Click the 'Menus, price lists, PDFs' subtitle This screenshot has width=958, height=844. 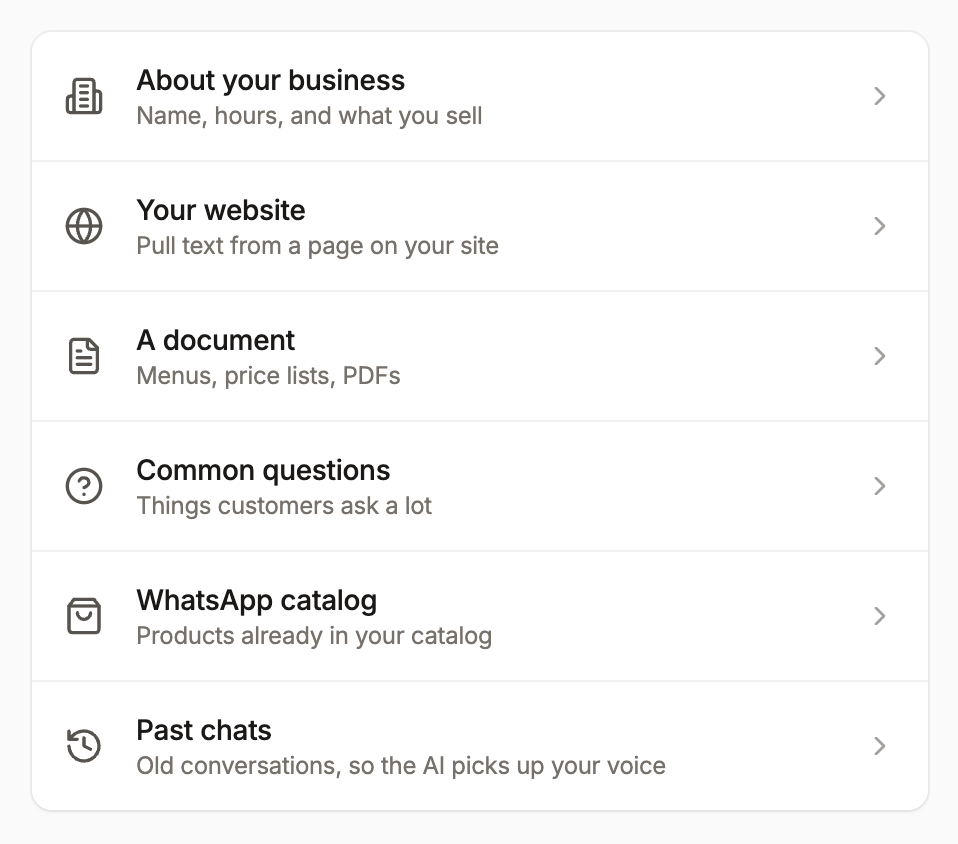pyautogui.click(x=268, y=376)
